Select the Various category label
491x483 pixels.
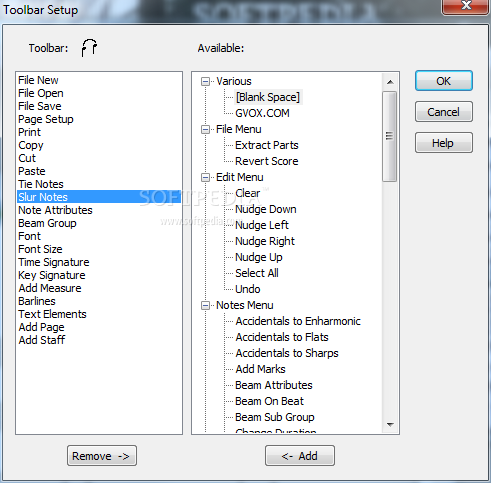coord(234,81)
